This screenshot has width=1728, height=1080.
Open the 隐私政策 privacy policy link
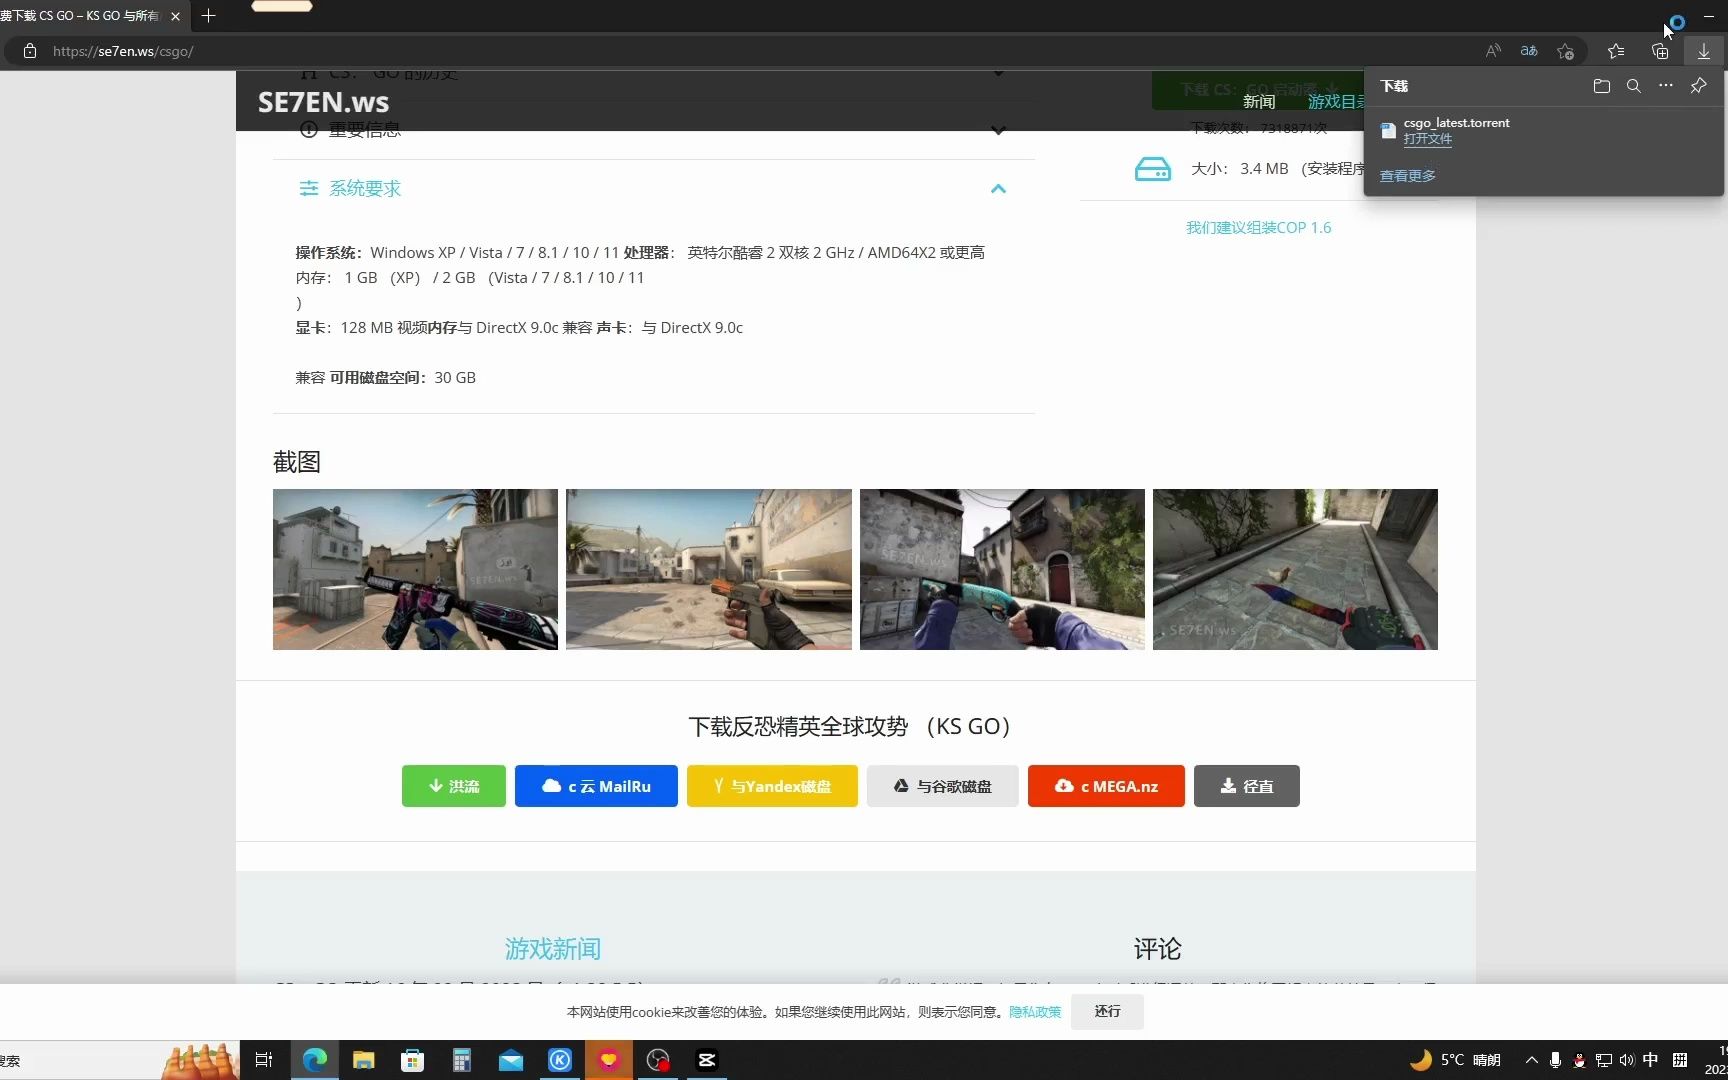(x=1035, y=1012)
